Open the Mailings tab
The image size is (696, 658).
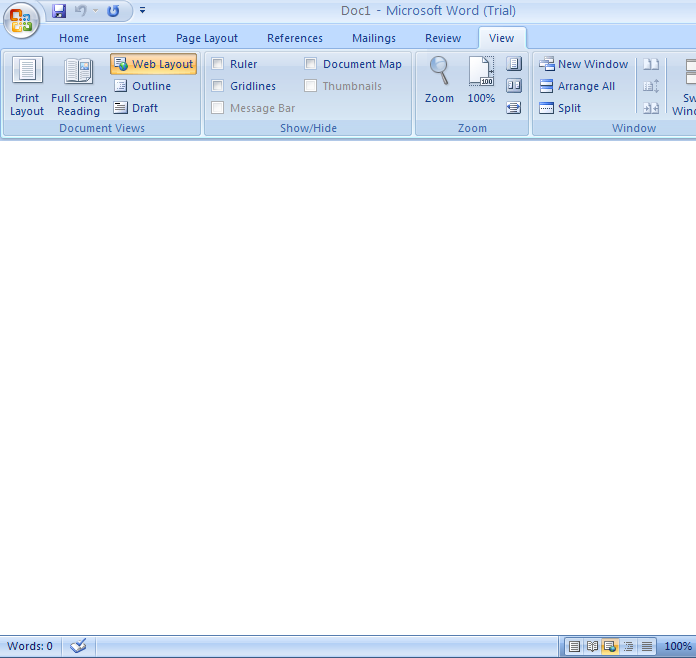coord(374,38)
